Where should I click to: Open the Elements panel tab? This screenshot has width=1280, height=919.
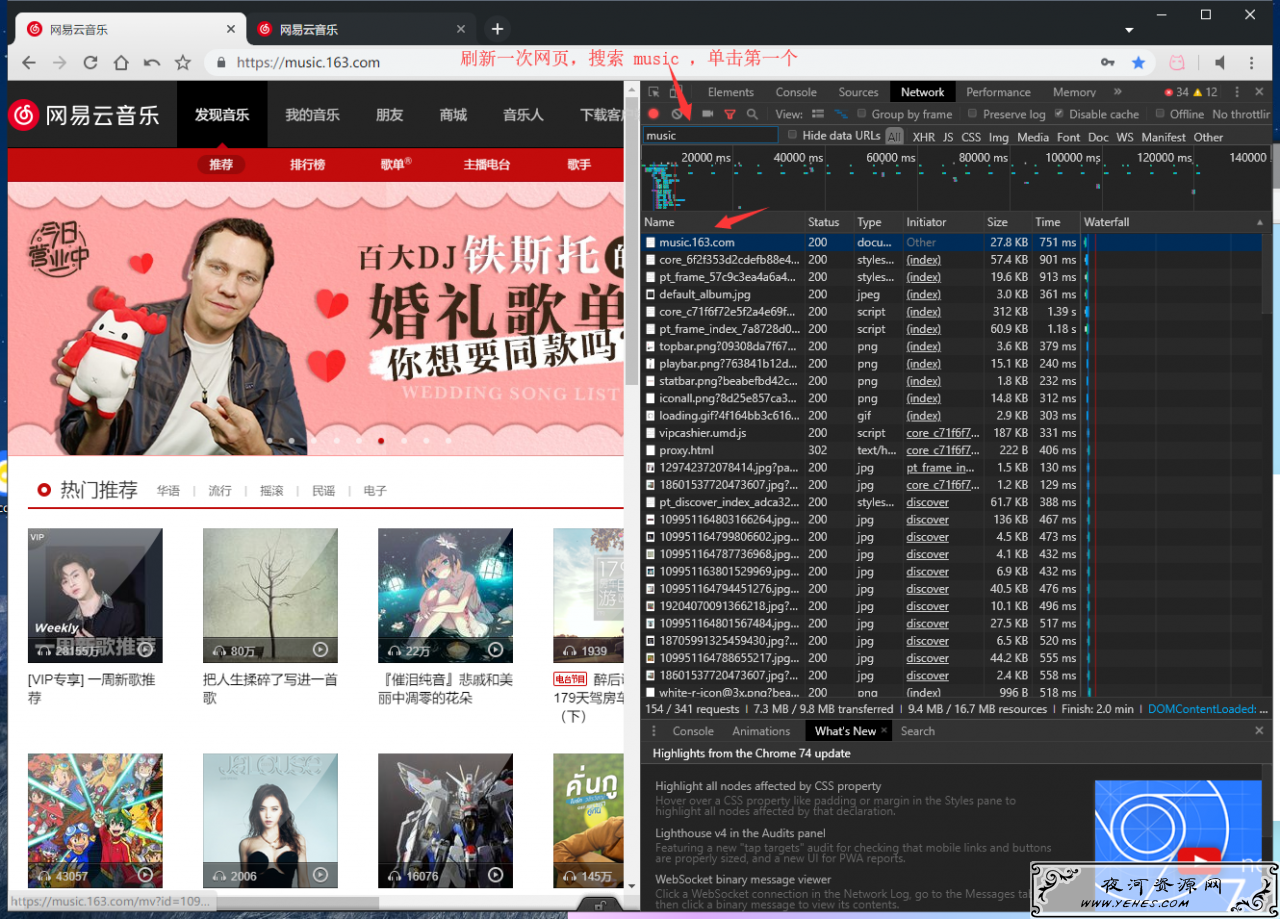coord(731,92)
